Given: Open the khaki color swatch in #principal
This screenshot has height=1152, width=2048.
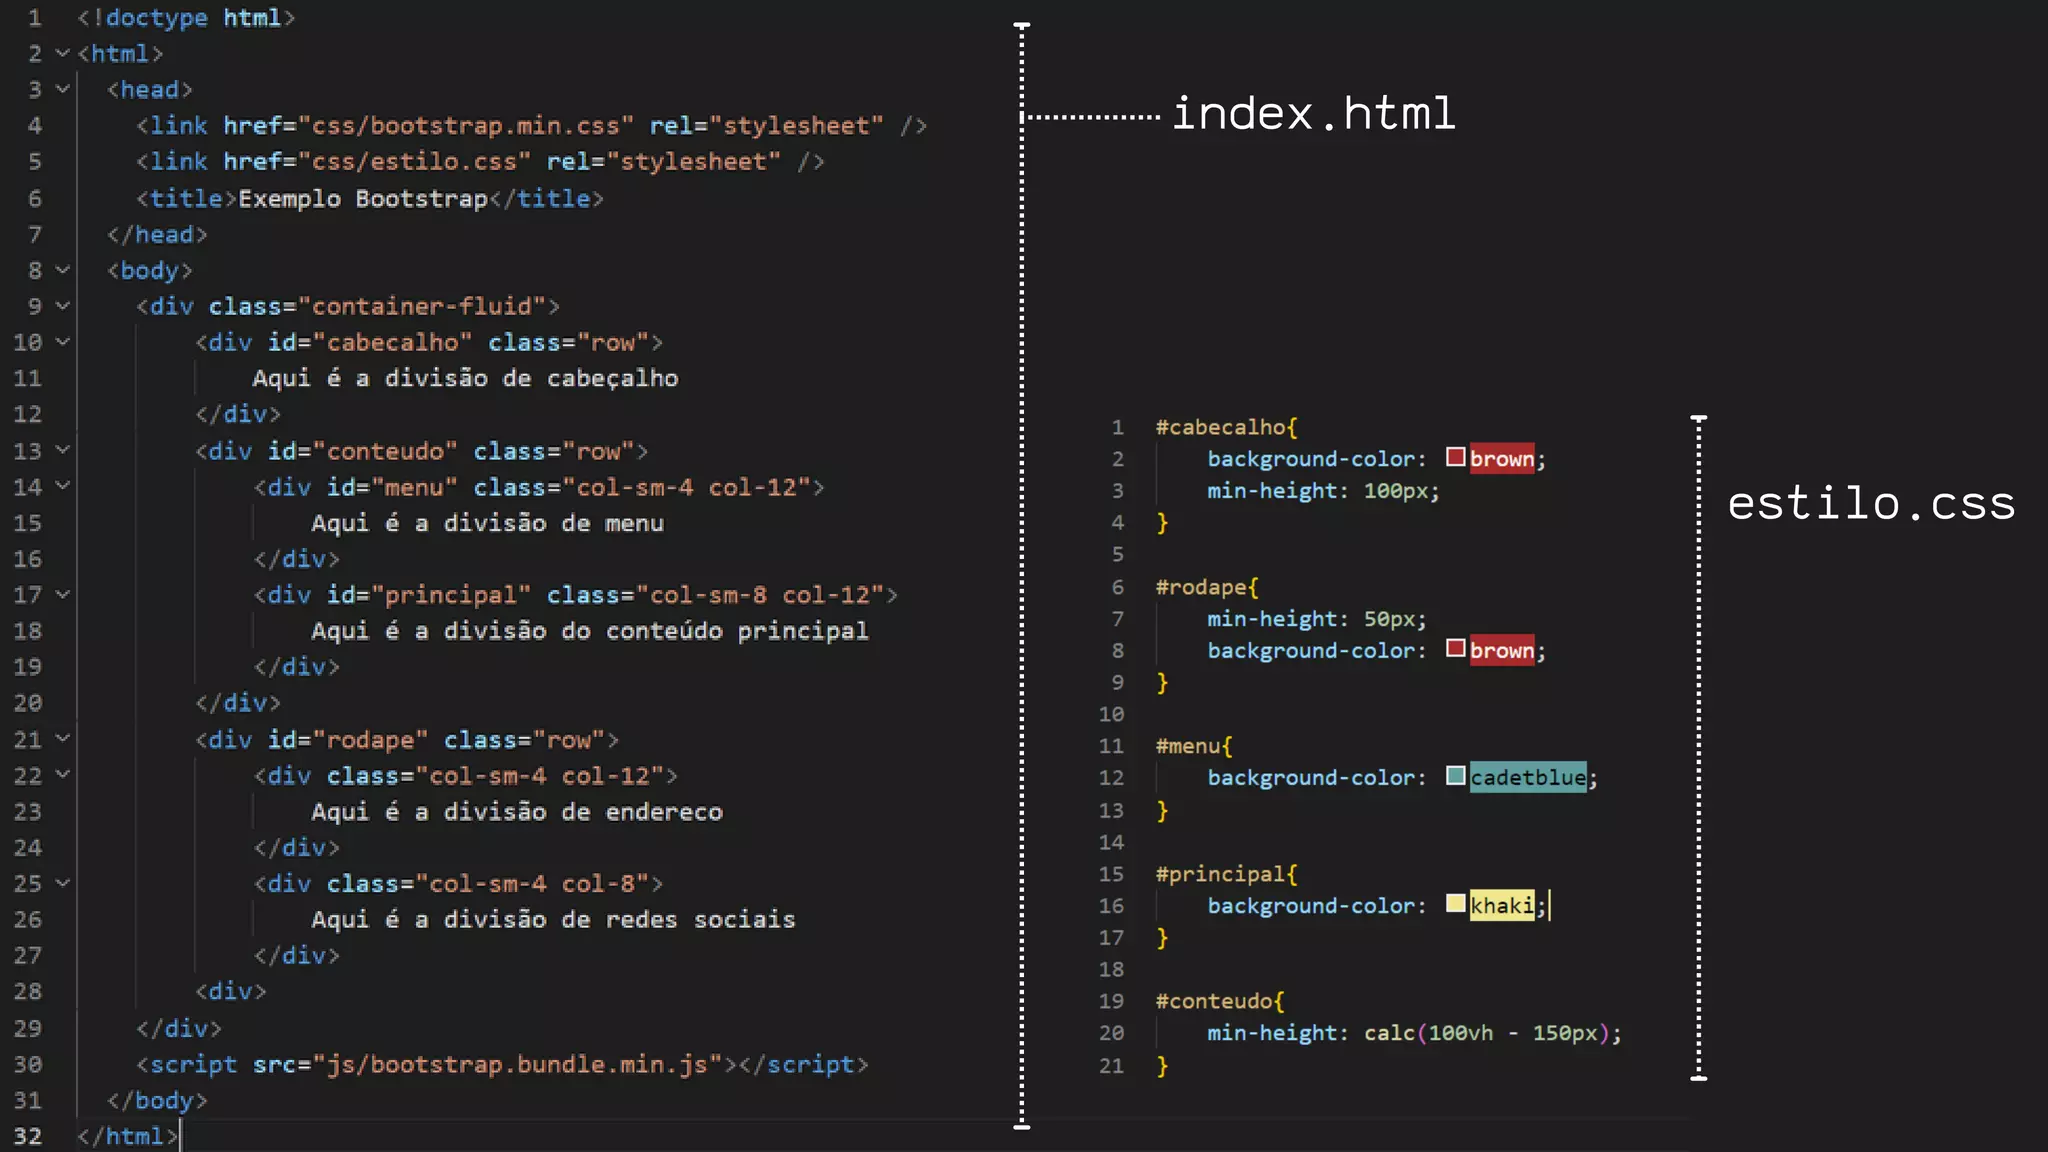Looking at the screenshot, I should 1456,904.
